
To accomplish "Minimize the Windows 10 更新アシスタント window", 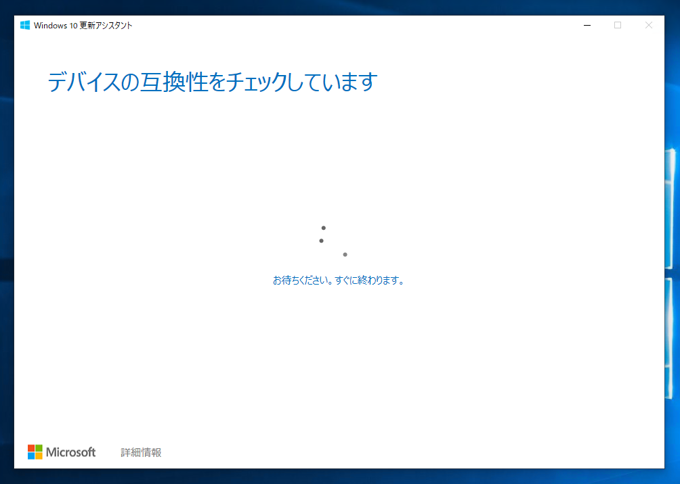I will pos(587,26).
